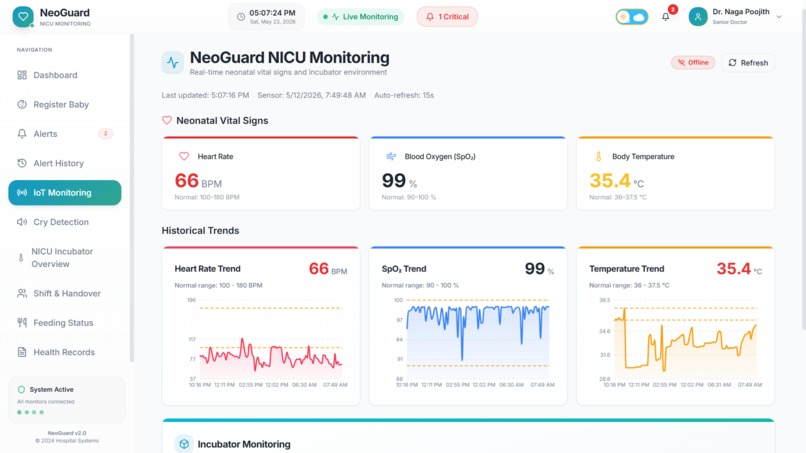Click the clock icon beside the time

pyautogui.click(x=241, y=17)
